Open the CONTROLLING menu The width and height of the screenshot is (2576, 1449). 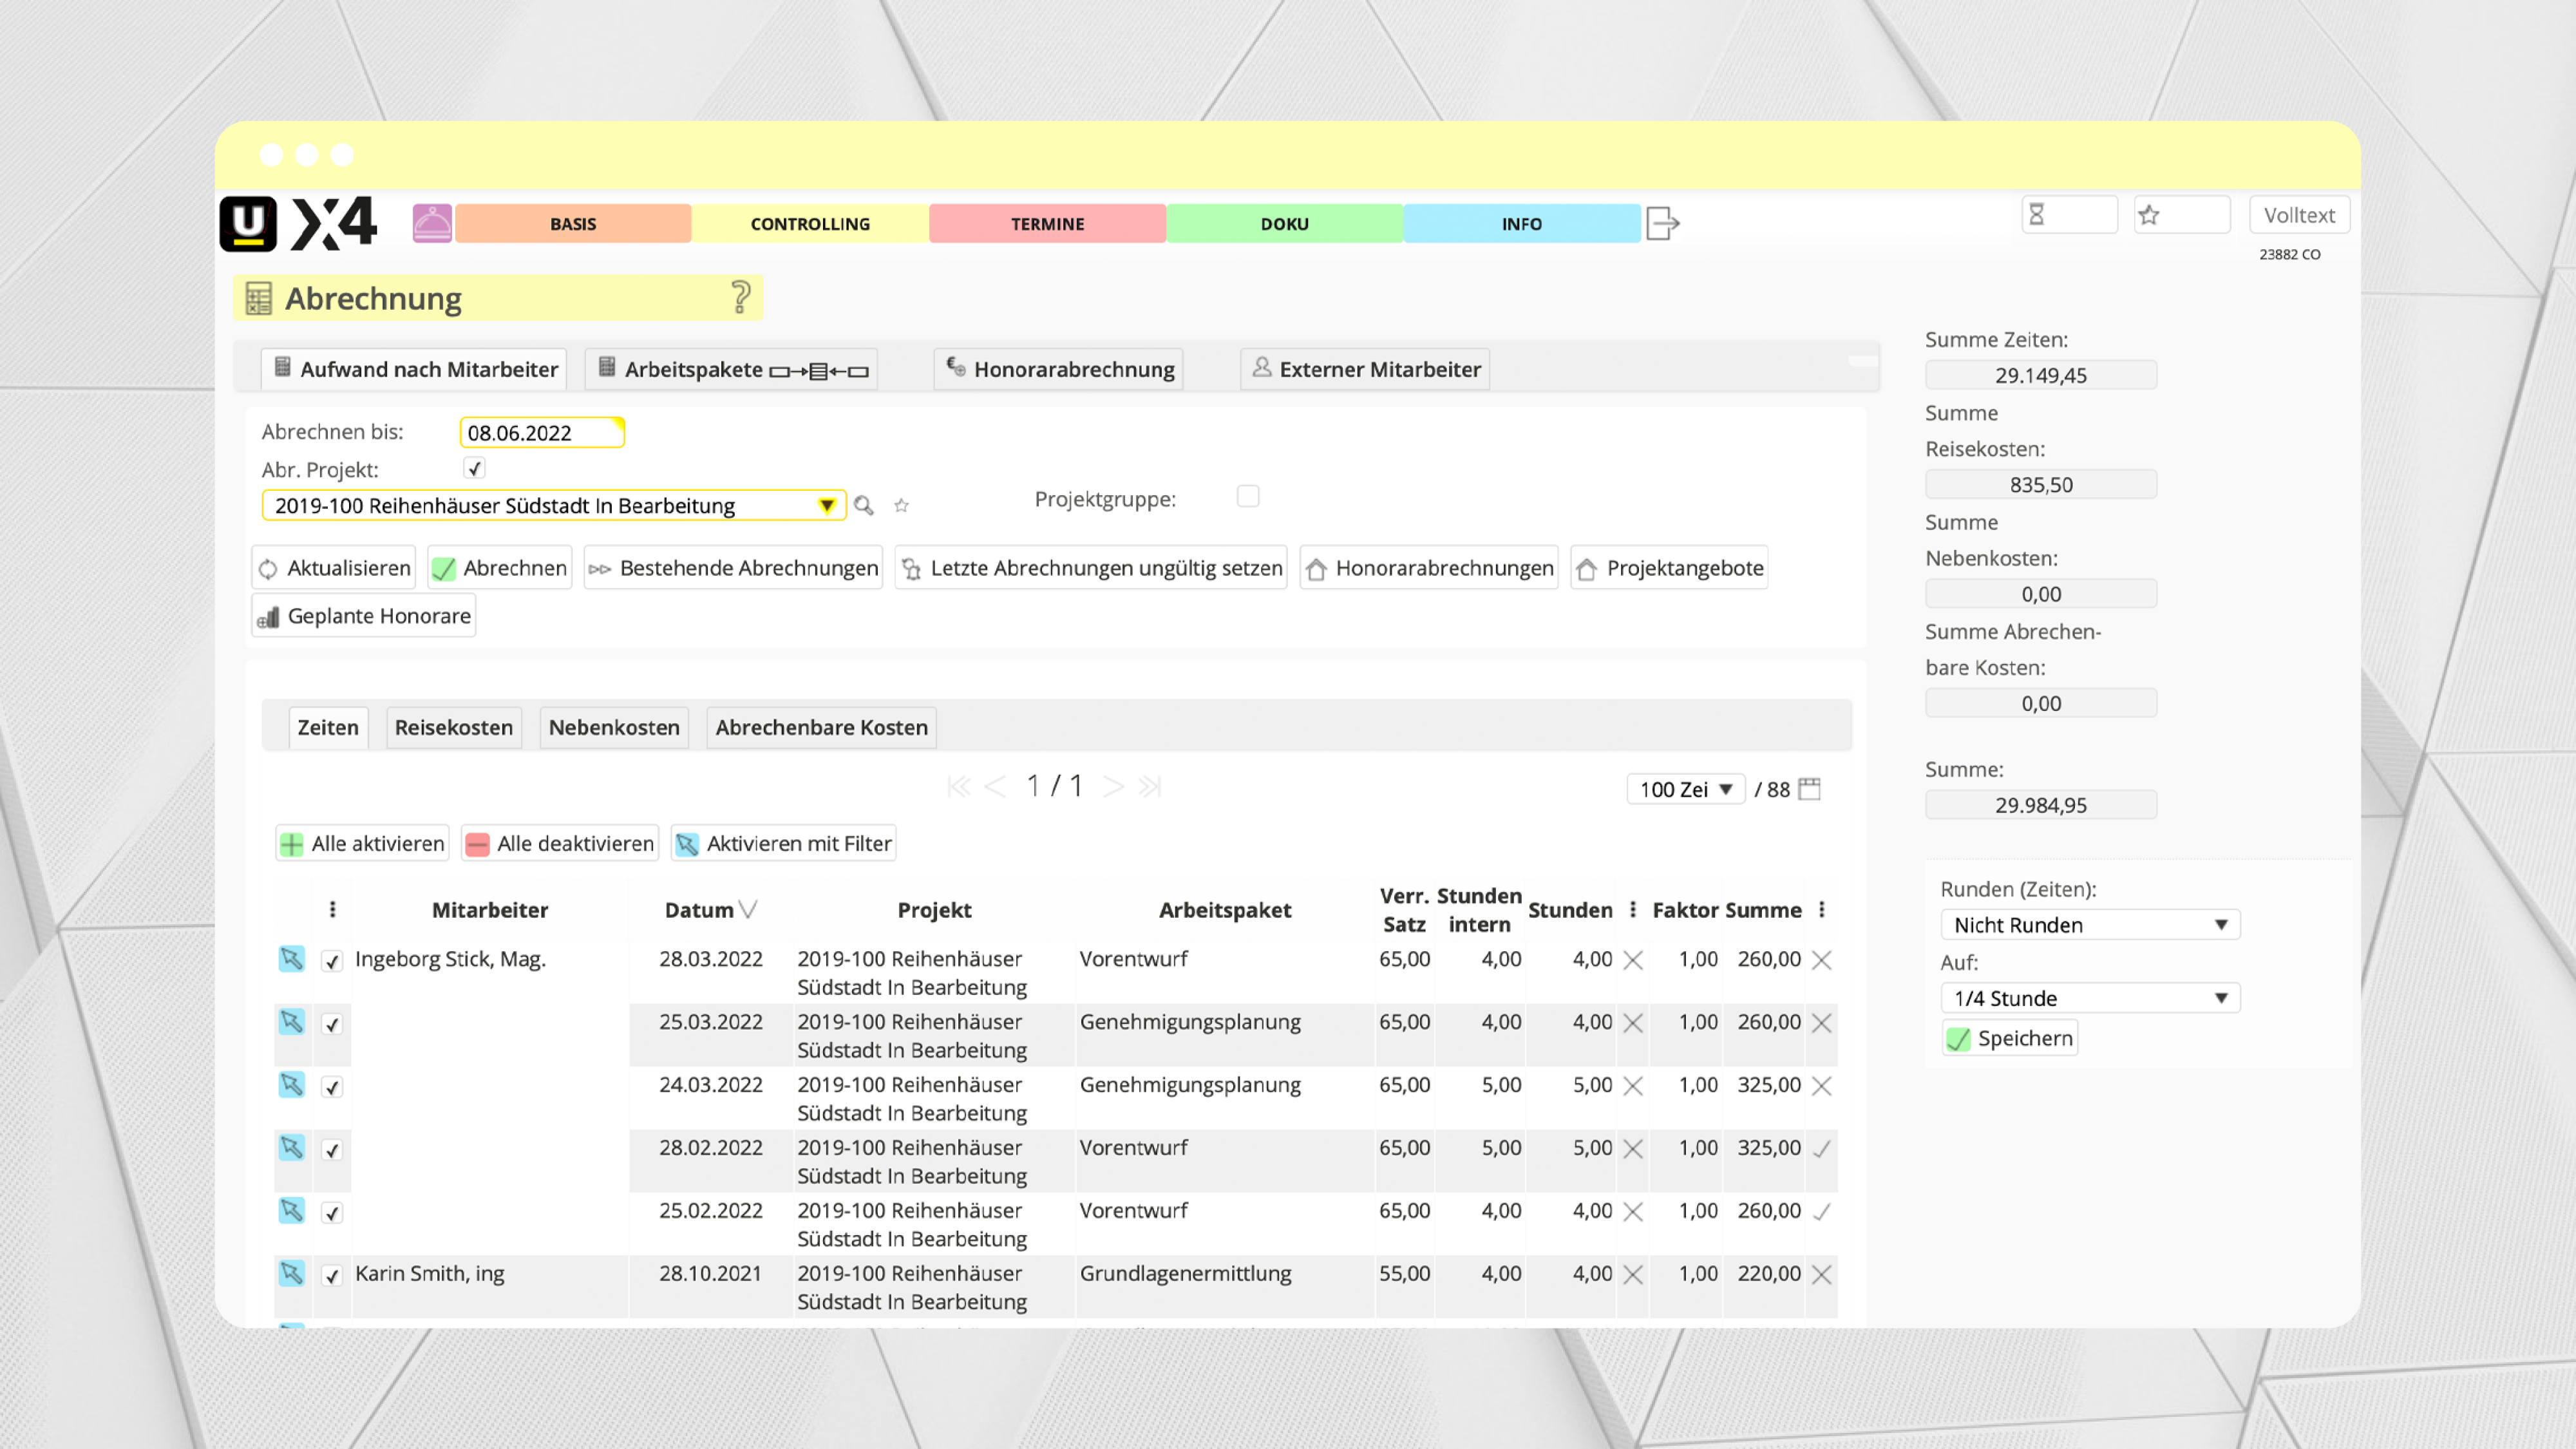tap(810, 224)
